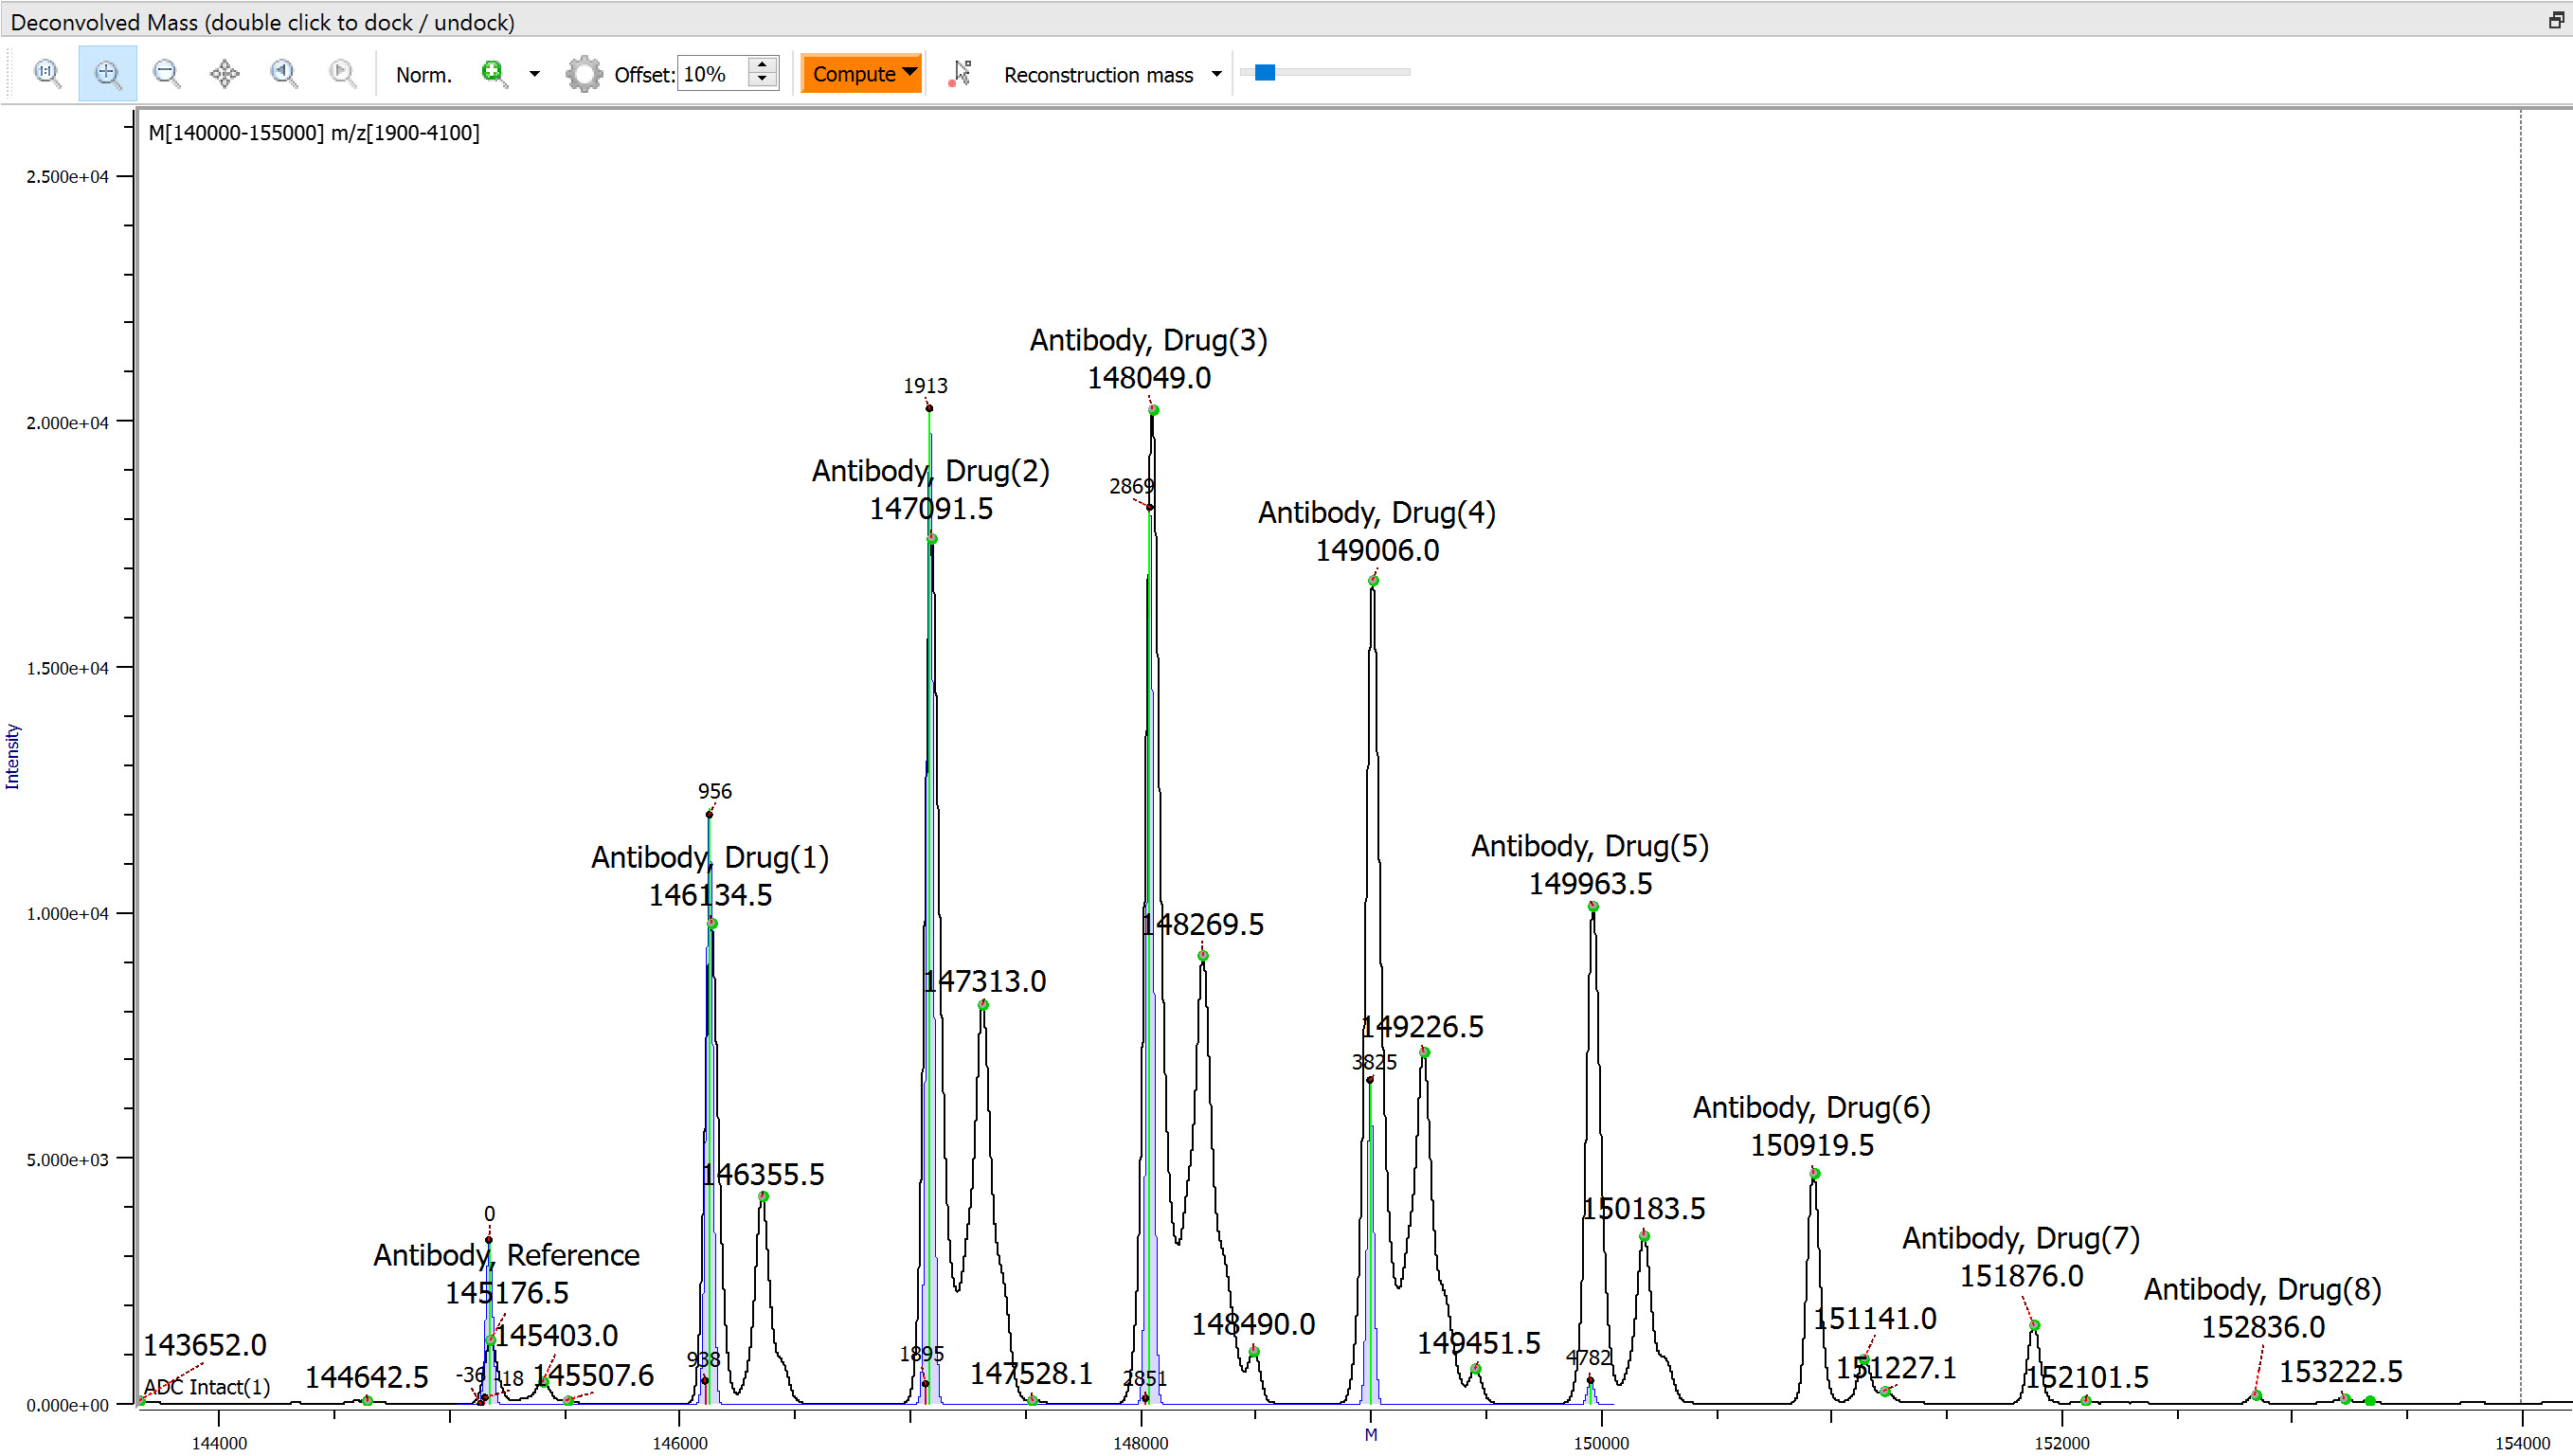The image size is (2573, 1456).
Task: Select the zoom out tool
Action: (x=166, y=72)
